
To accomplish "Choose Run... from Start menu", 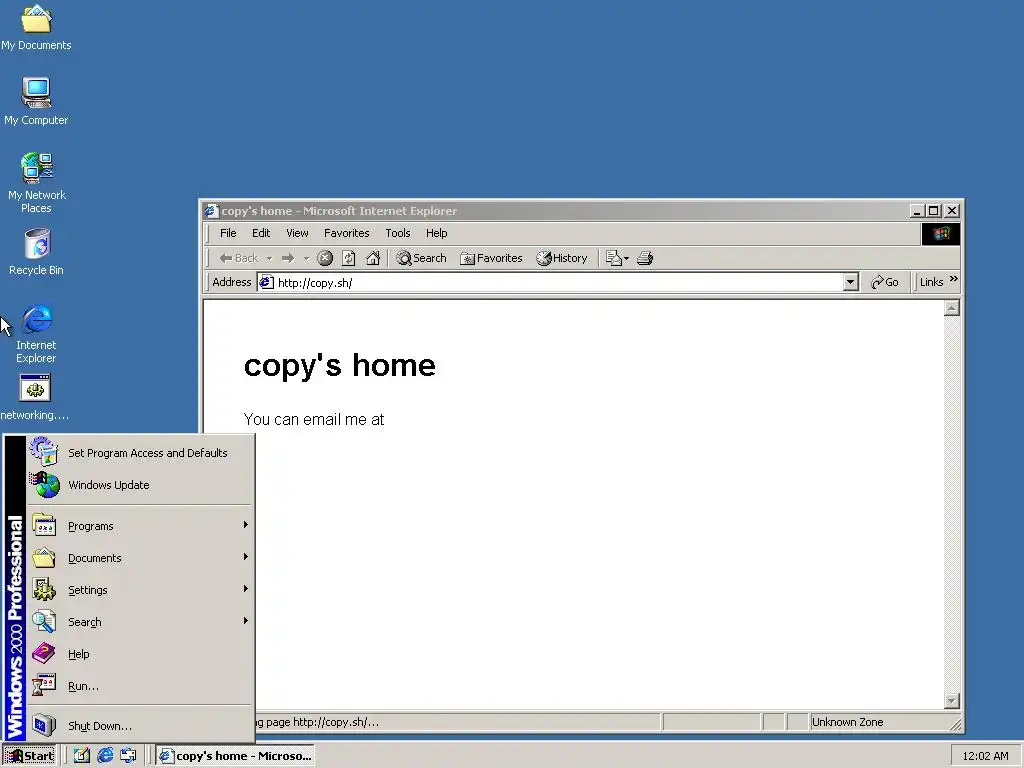I will coord(139,686).
